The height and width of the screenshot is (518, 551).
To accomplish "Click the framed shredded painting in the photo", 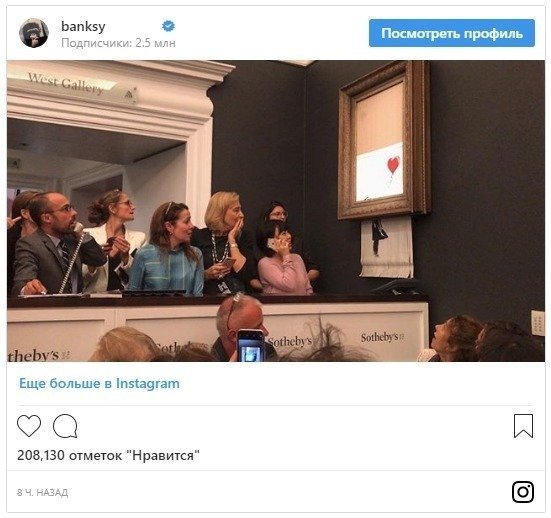I will coord(384,141).
